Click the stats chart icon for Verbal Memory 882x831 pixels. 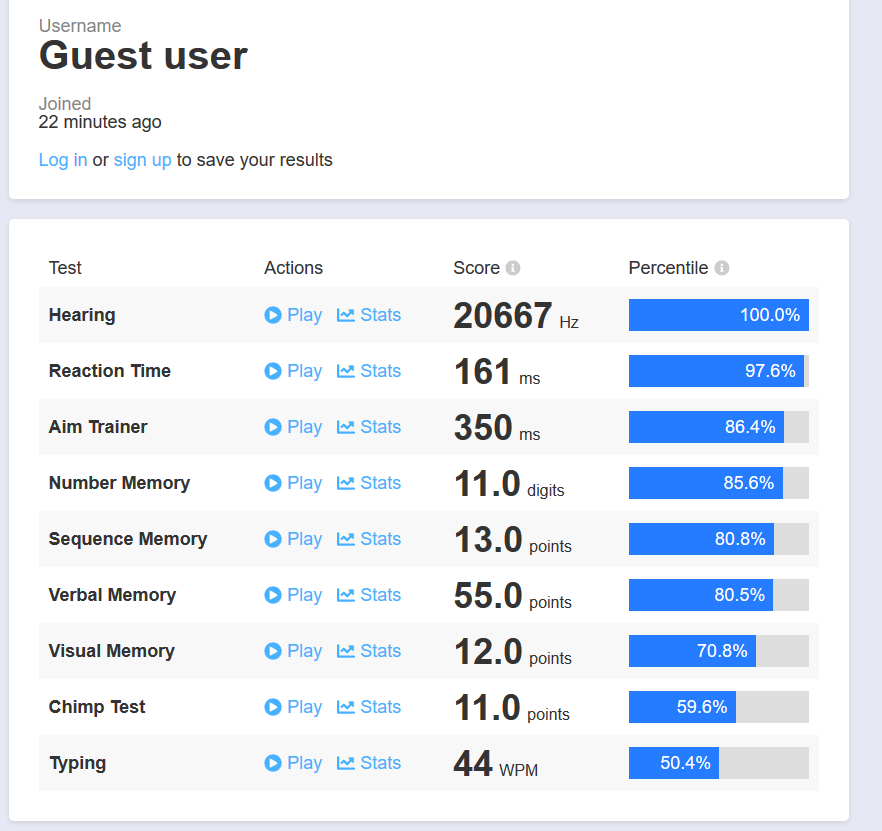click(x=346, y=595)
